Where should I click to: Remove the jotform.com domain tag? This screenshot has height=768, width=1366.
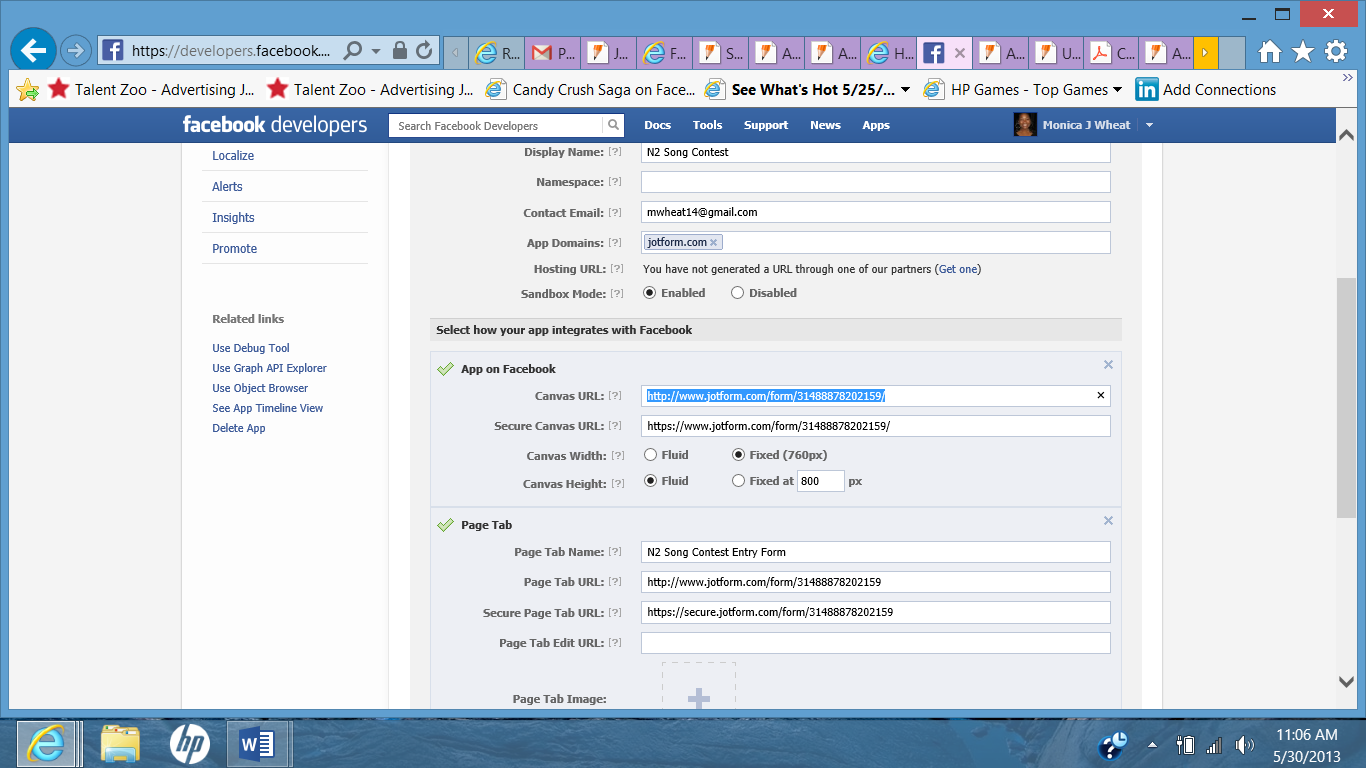click(x=713, y=243)
